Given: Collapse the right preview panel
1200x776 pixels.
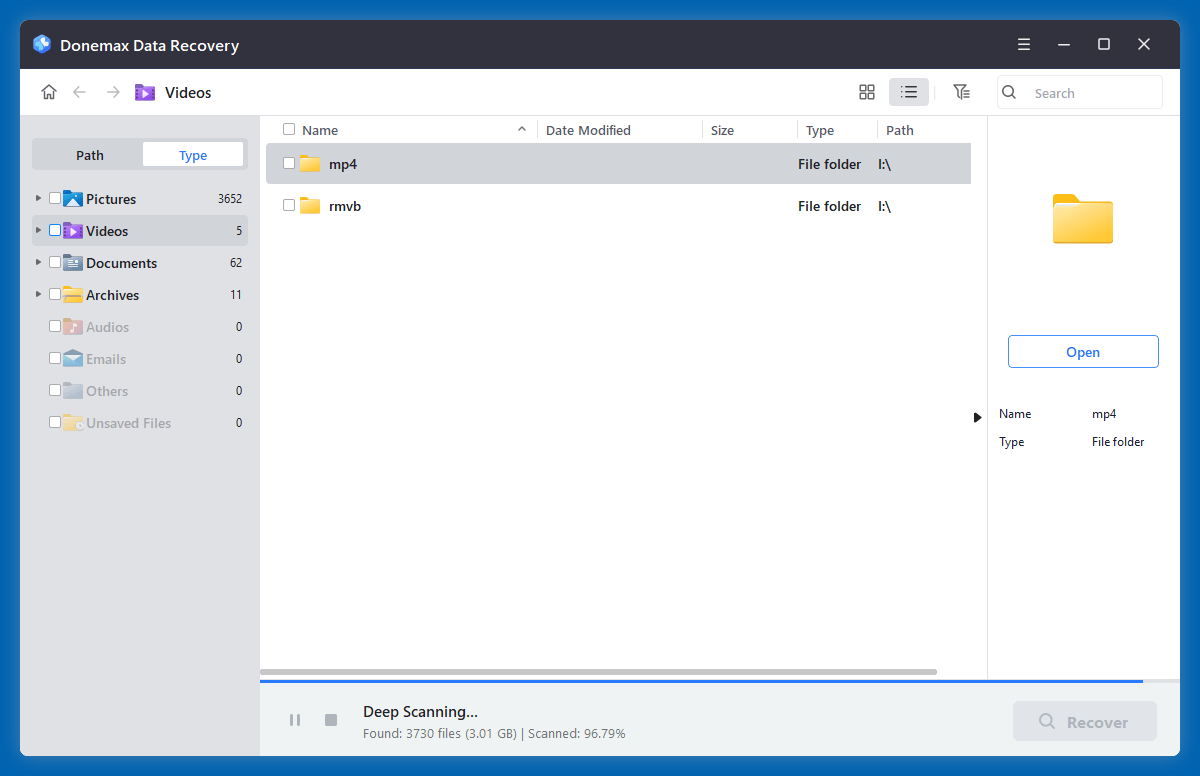Looking at the screenshot, I should [977, 417].
